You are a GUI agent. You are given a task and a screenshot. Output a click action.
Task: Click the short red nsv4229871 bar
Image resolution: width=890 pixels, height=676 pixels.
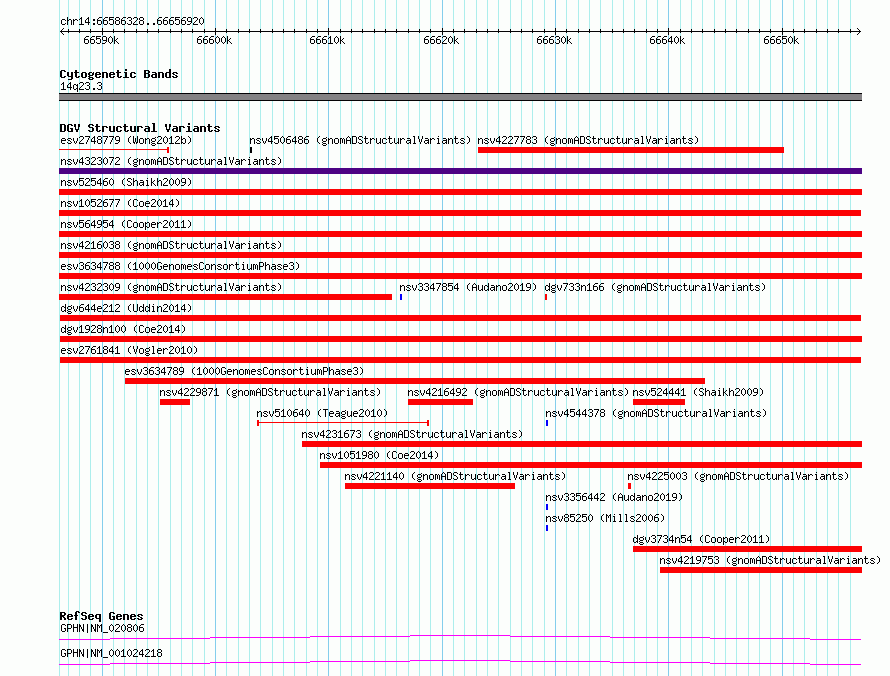coord(175,402)
